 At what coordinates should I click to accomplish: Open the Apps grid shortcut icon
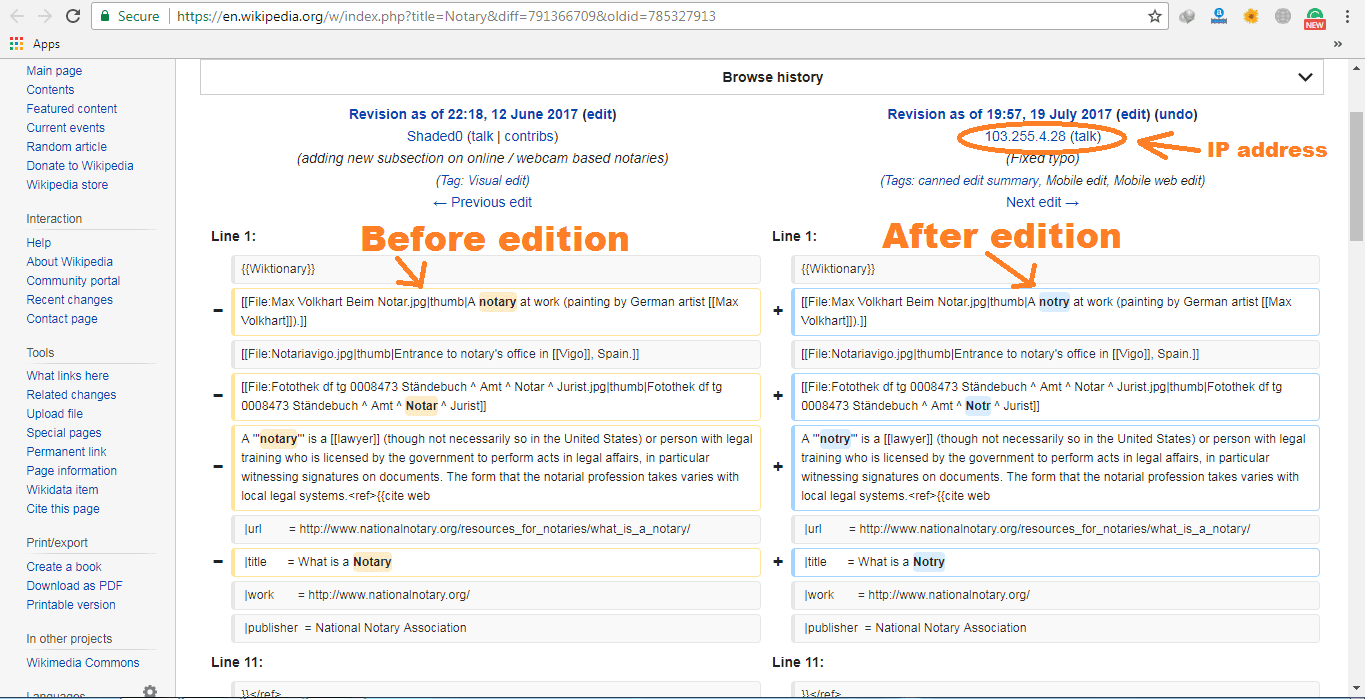(16, 44)
